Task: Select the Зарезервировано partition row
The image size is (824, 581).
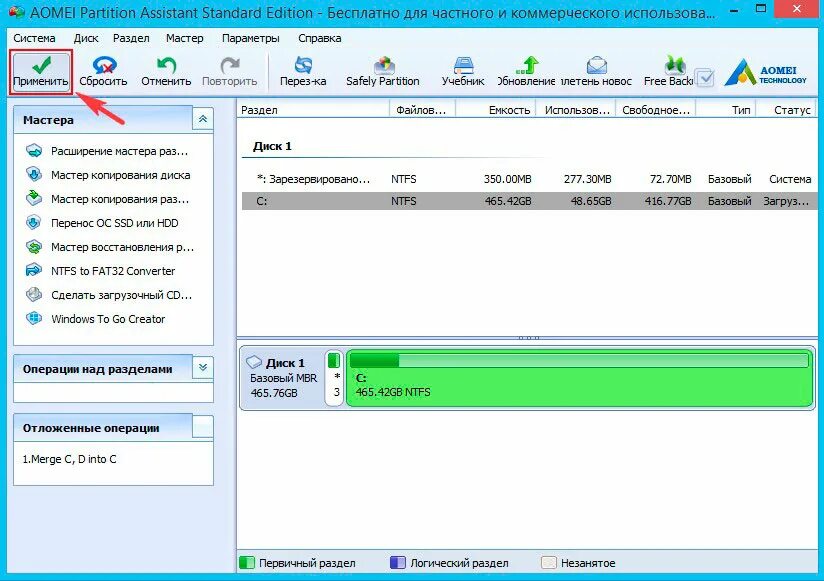Action: [x=529, y=179]
